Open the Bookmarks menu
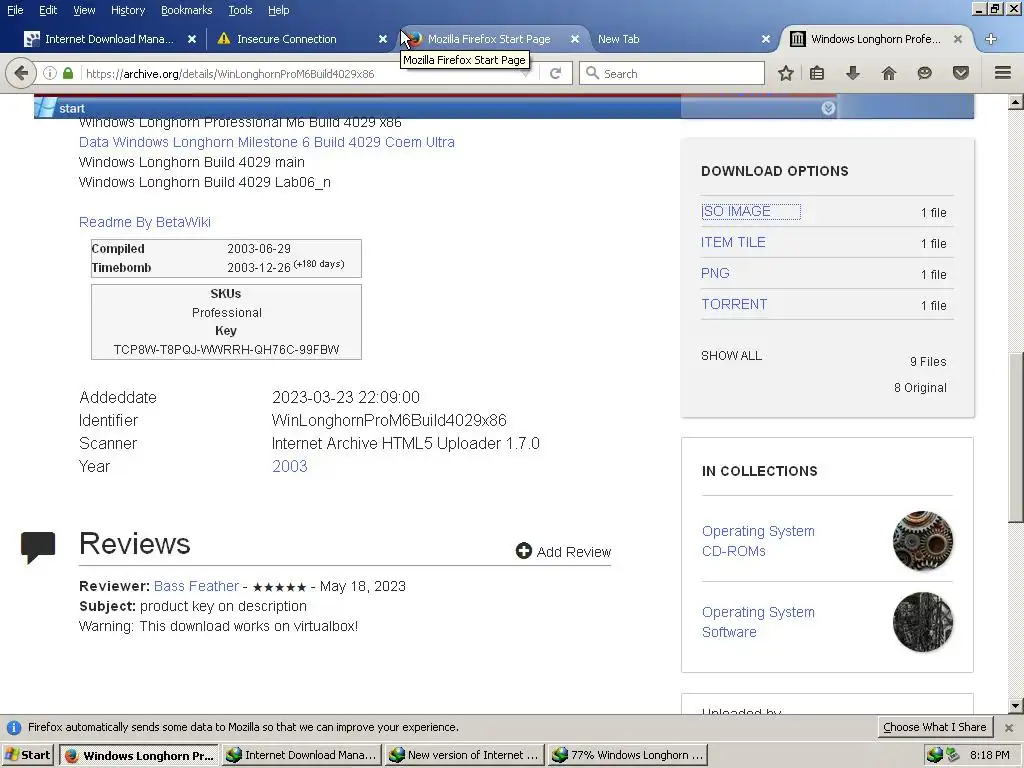This screenshot has width=1024, height=768. 186,10
